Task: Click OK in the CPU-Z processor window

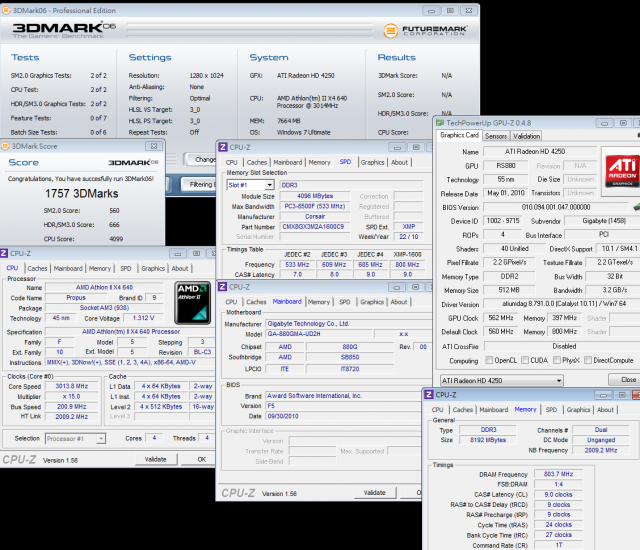Action: (202, 459)
